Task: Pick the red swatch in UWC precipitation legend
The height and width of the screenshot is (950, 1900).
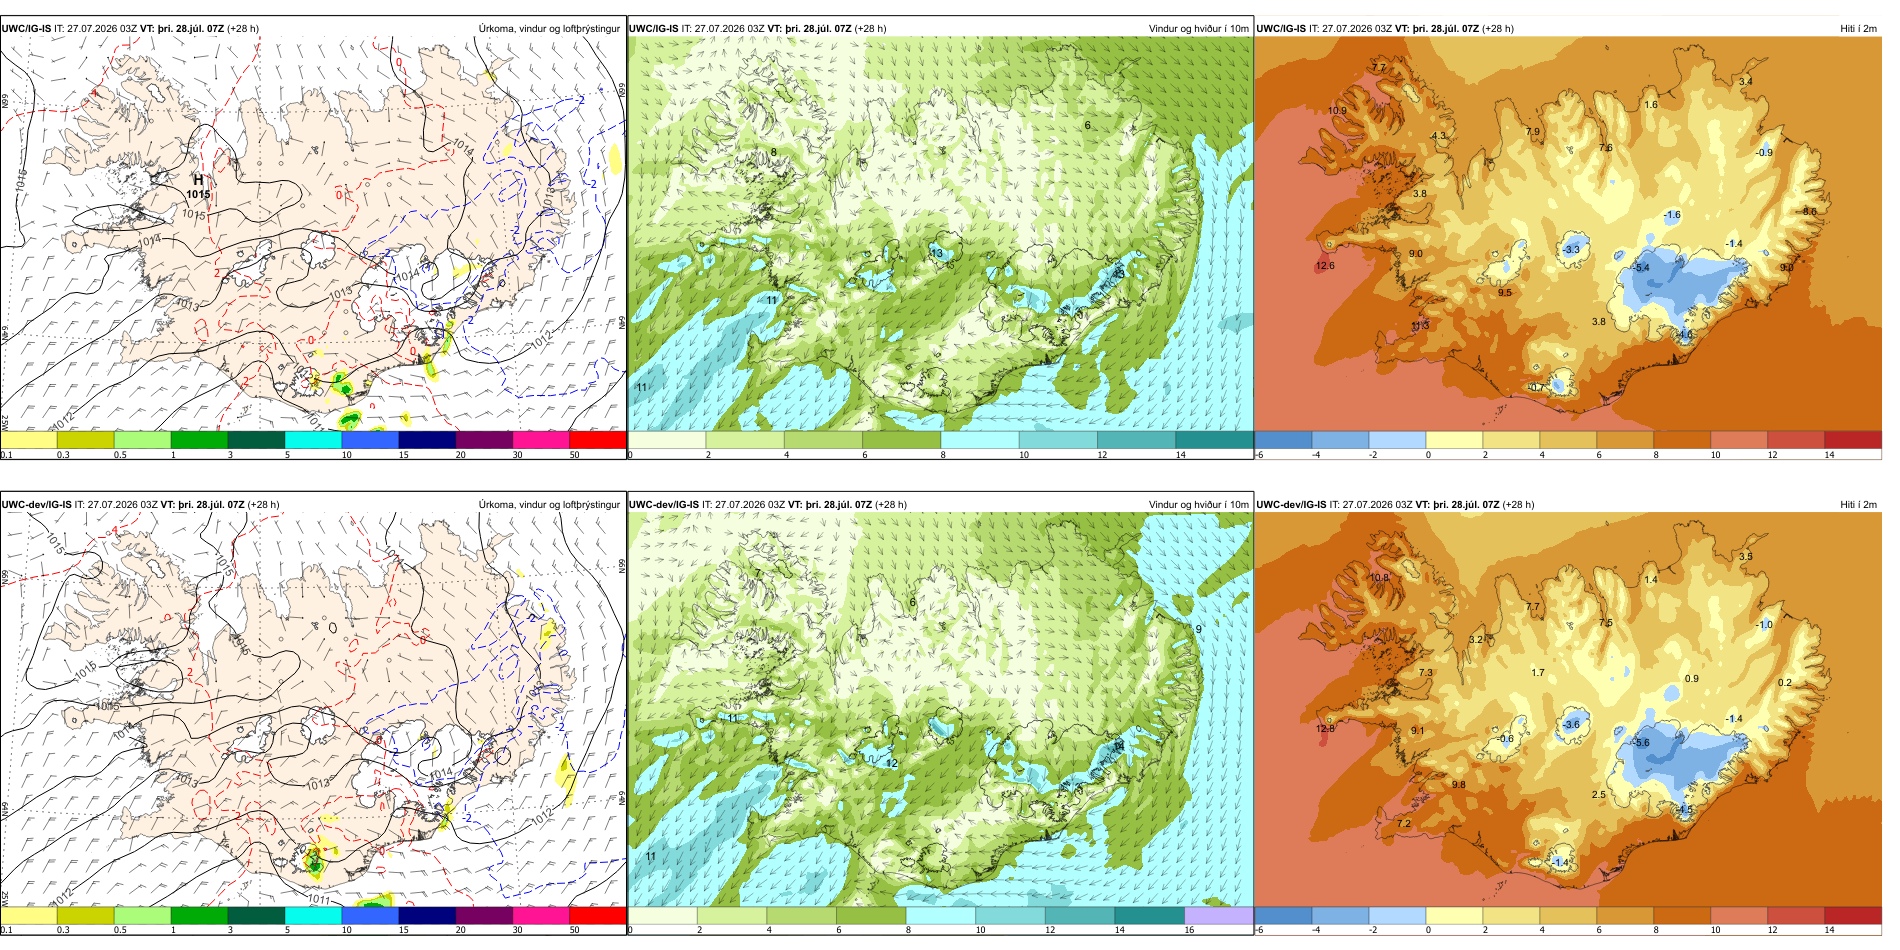Action: [597, 440]
